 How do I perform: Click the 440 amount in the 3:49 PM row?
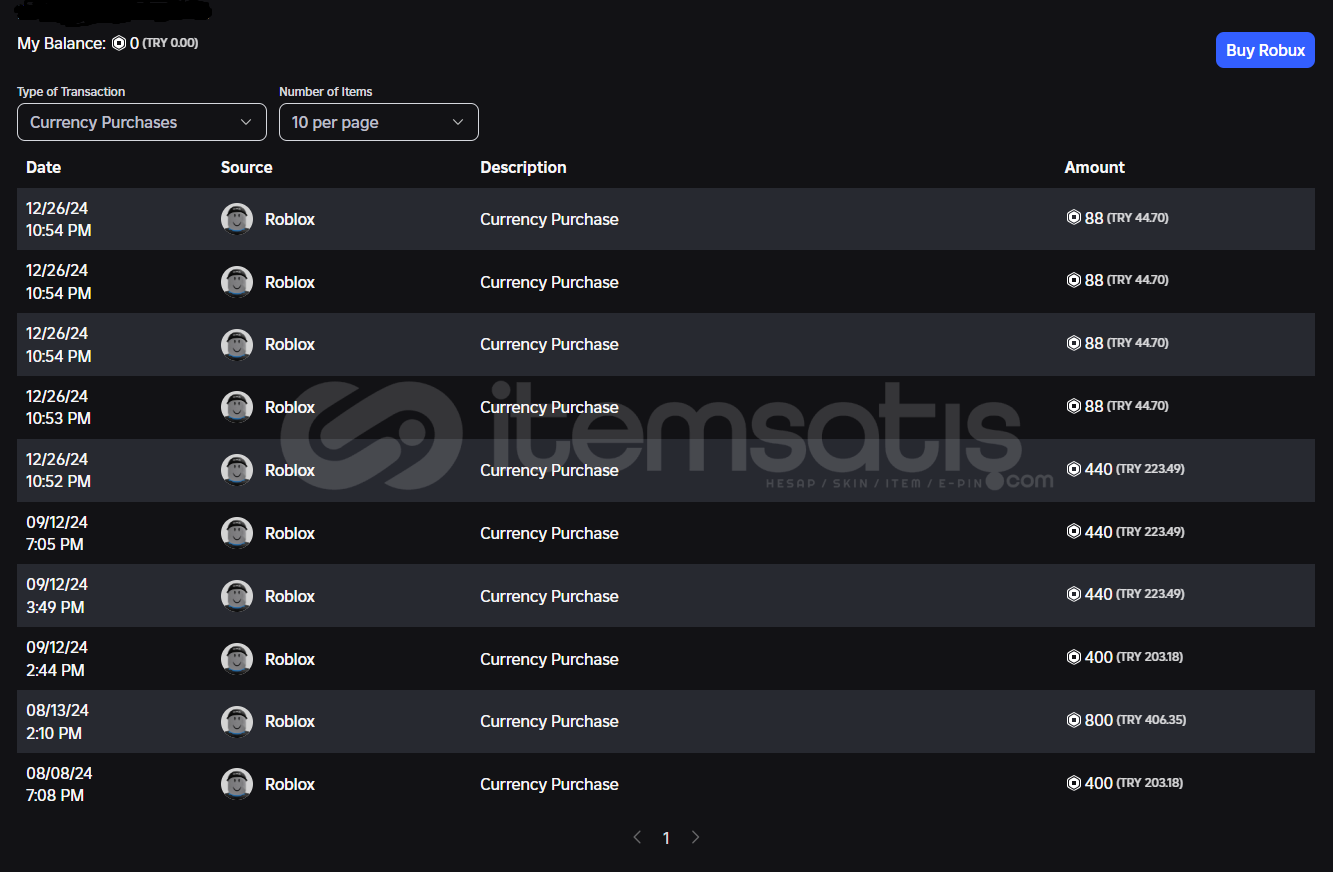(x=1126, y=594)
